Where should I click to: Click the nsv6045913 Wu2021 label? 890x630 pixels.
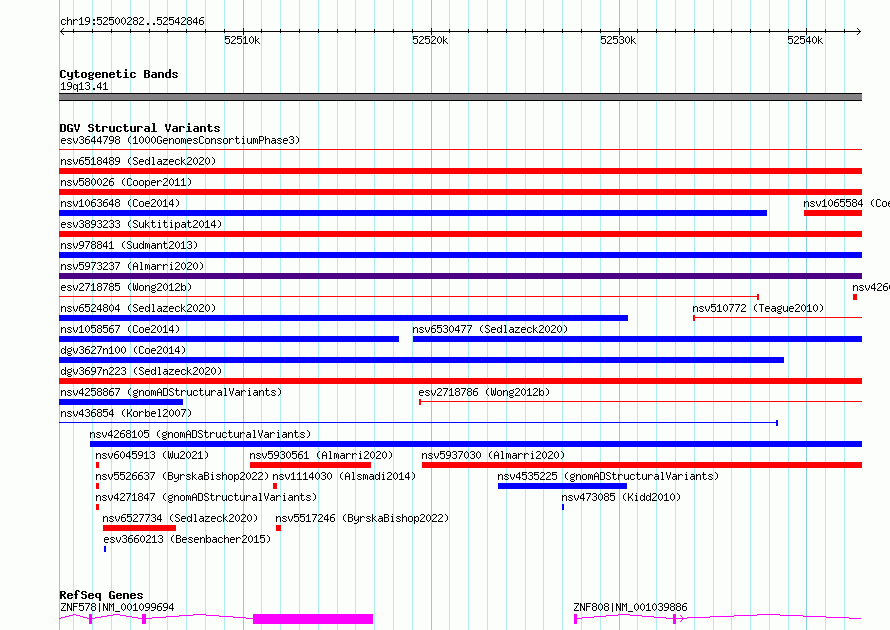[x=152, y=455]
